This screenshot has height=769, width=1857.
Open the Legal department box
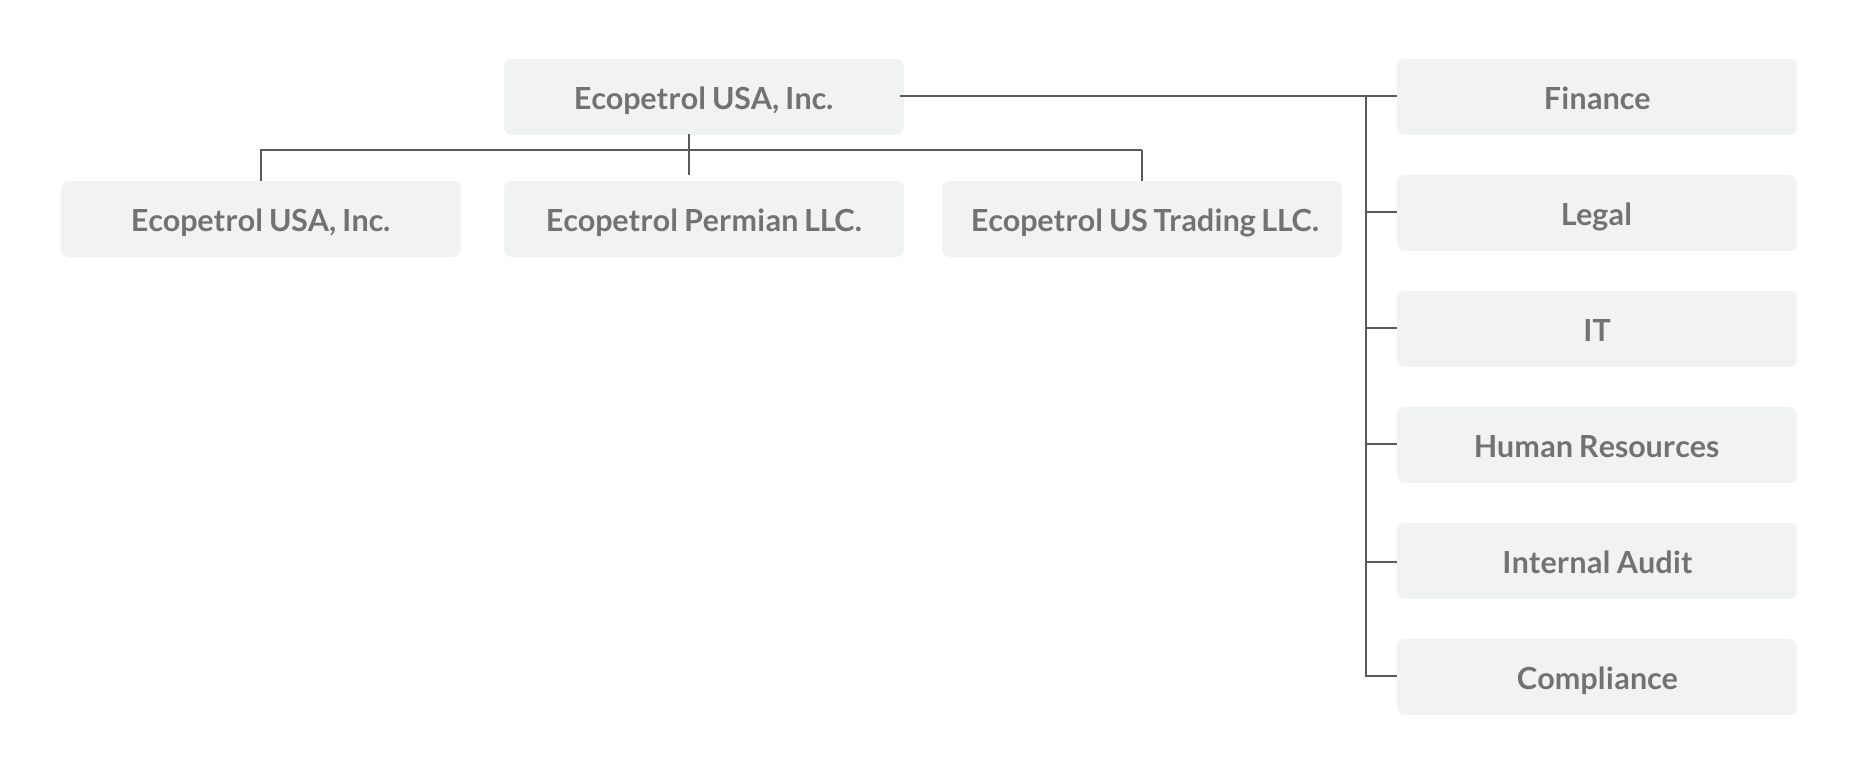1596,213
